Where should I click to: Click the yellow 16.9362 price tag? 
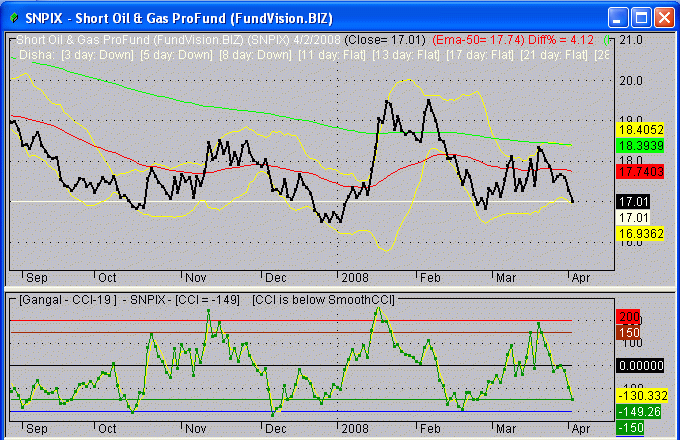click(x=641, y=234)
